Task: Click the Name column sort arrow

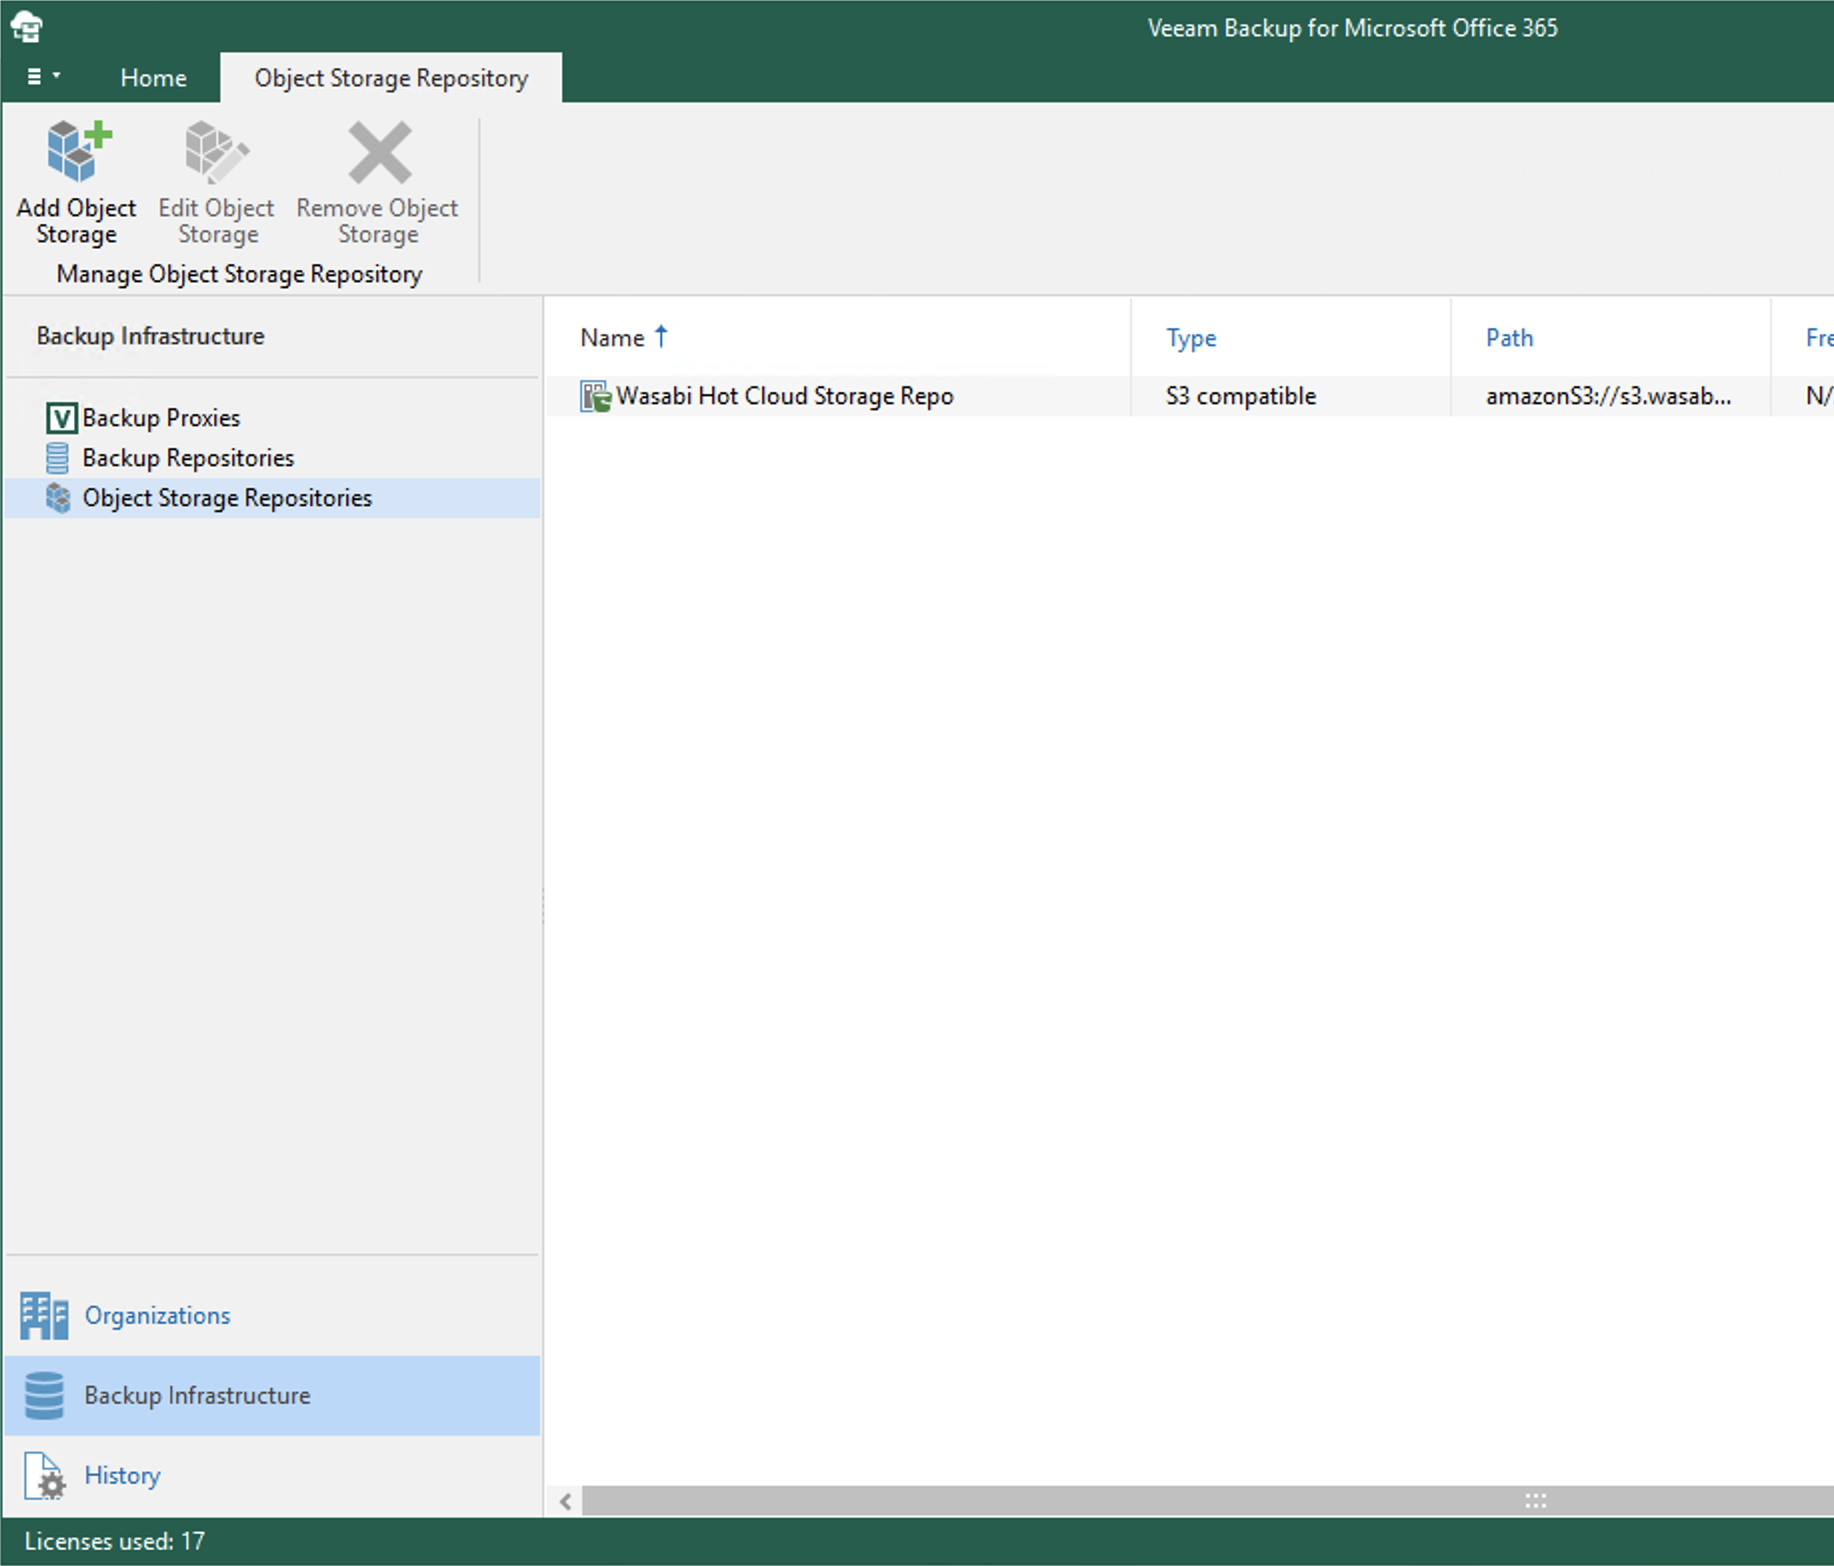Action: [x=661, y=336]
